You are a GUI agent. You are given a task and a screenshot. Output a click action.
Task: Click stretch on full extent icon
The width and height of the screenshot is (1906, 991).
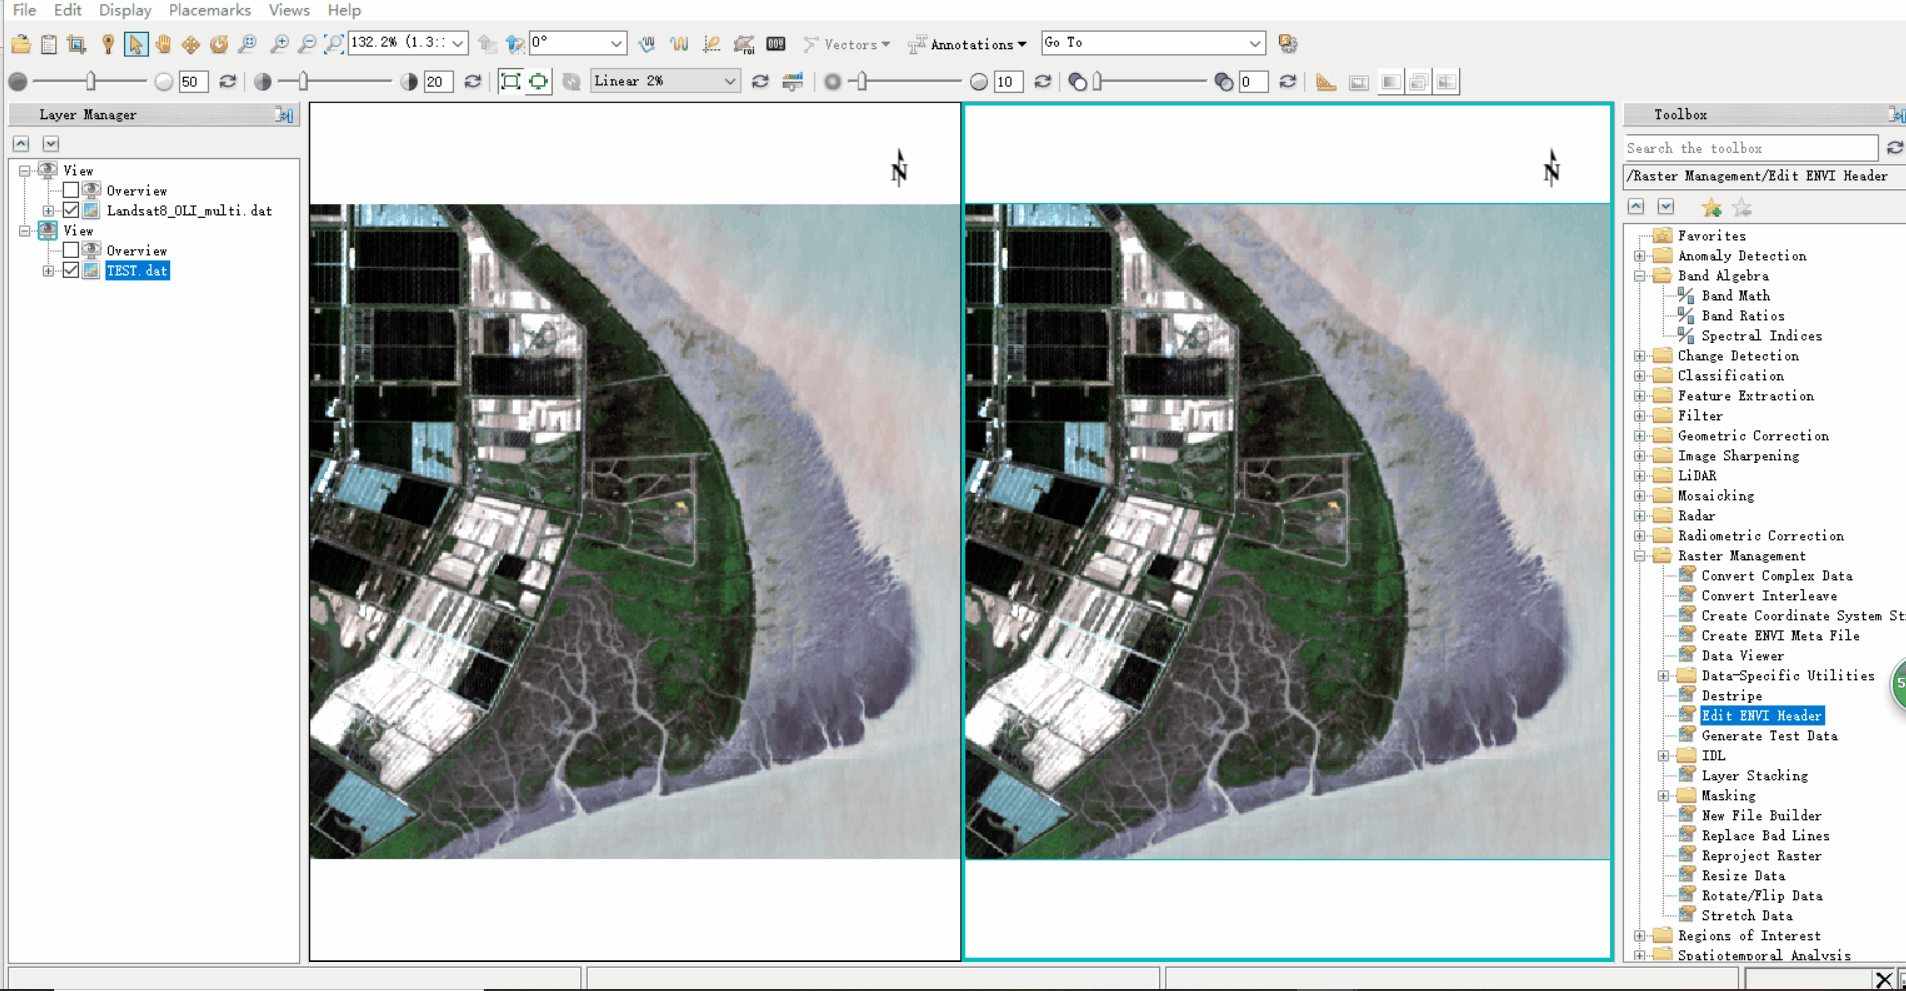(510, 82)
